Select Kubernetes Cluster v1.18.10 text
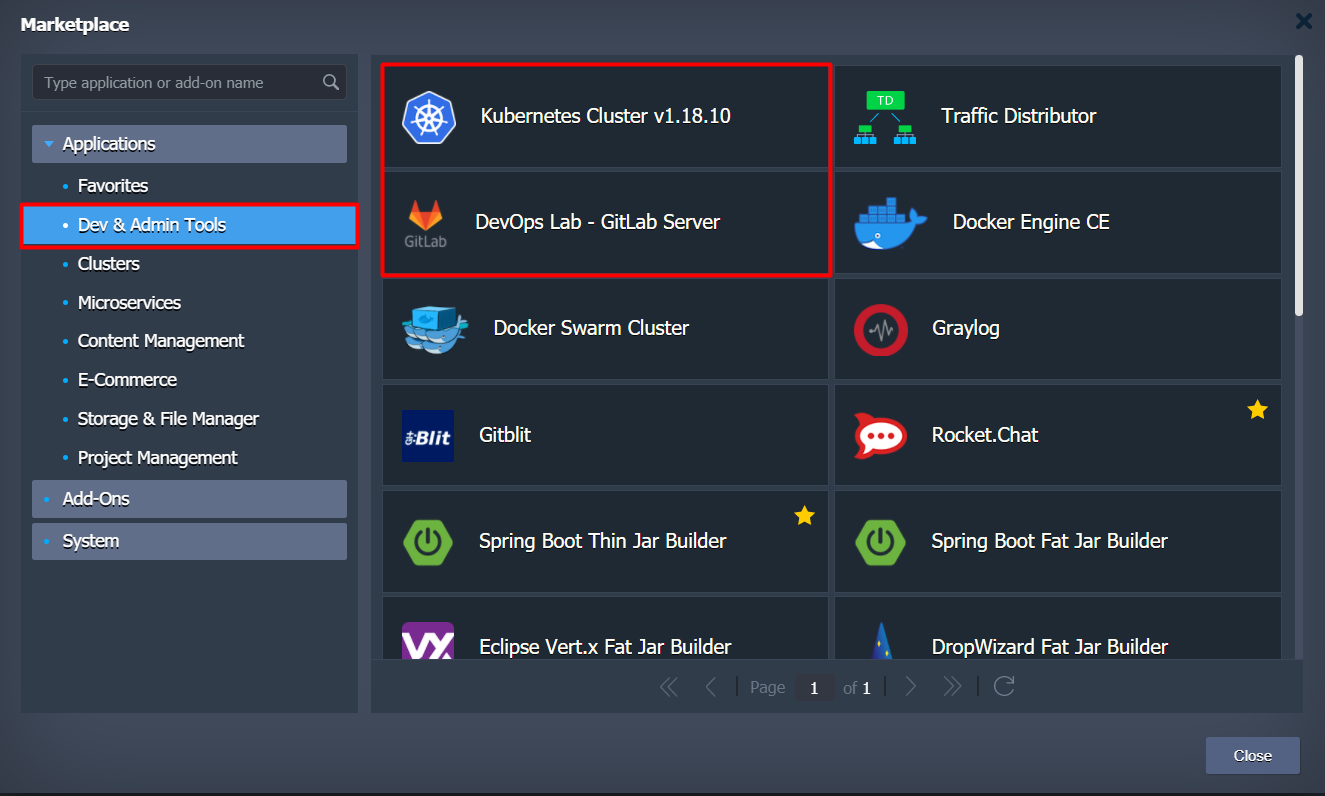Image resolution: width=1325 pixels, height=796 pixels. coord(606,116)
